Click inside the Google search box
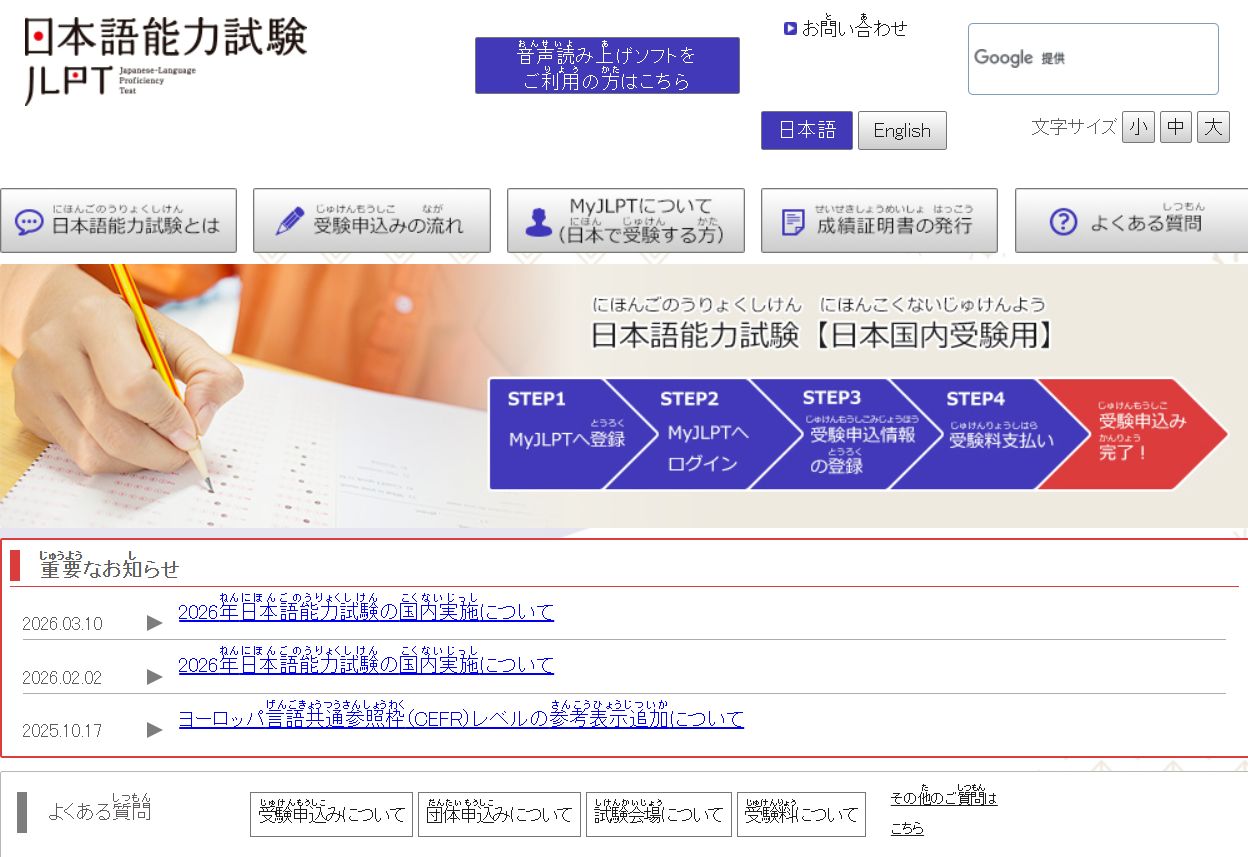Image resolution: width=1248 pixels, height=857 pixels. click(1093, 58)
